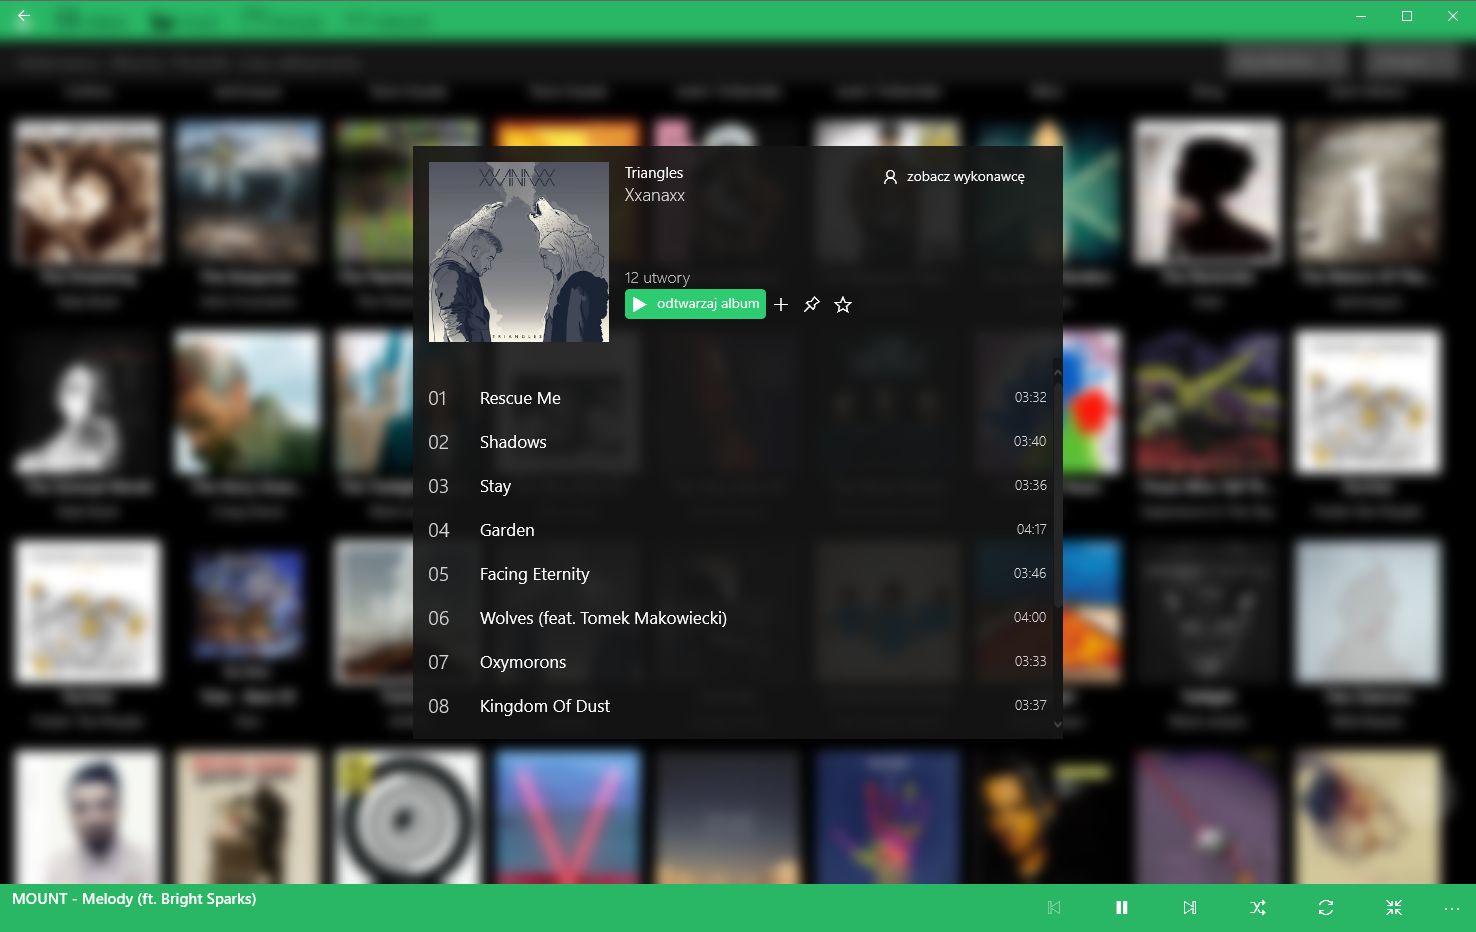Select track 03 Stay
The height and width of the screenshot is (932, 1476).
738,486
